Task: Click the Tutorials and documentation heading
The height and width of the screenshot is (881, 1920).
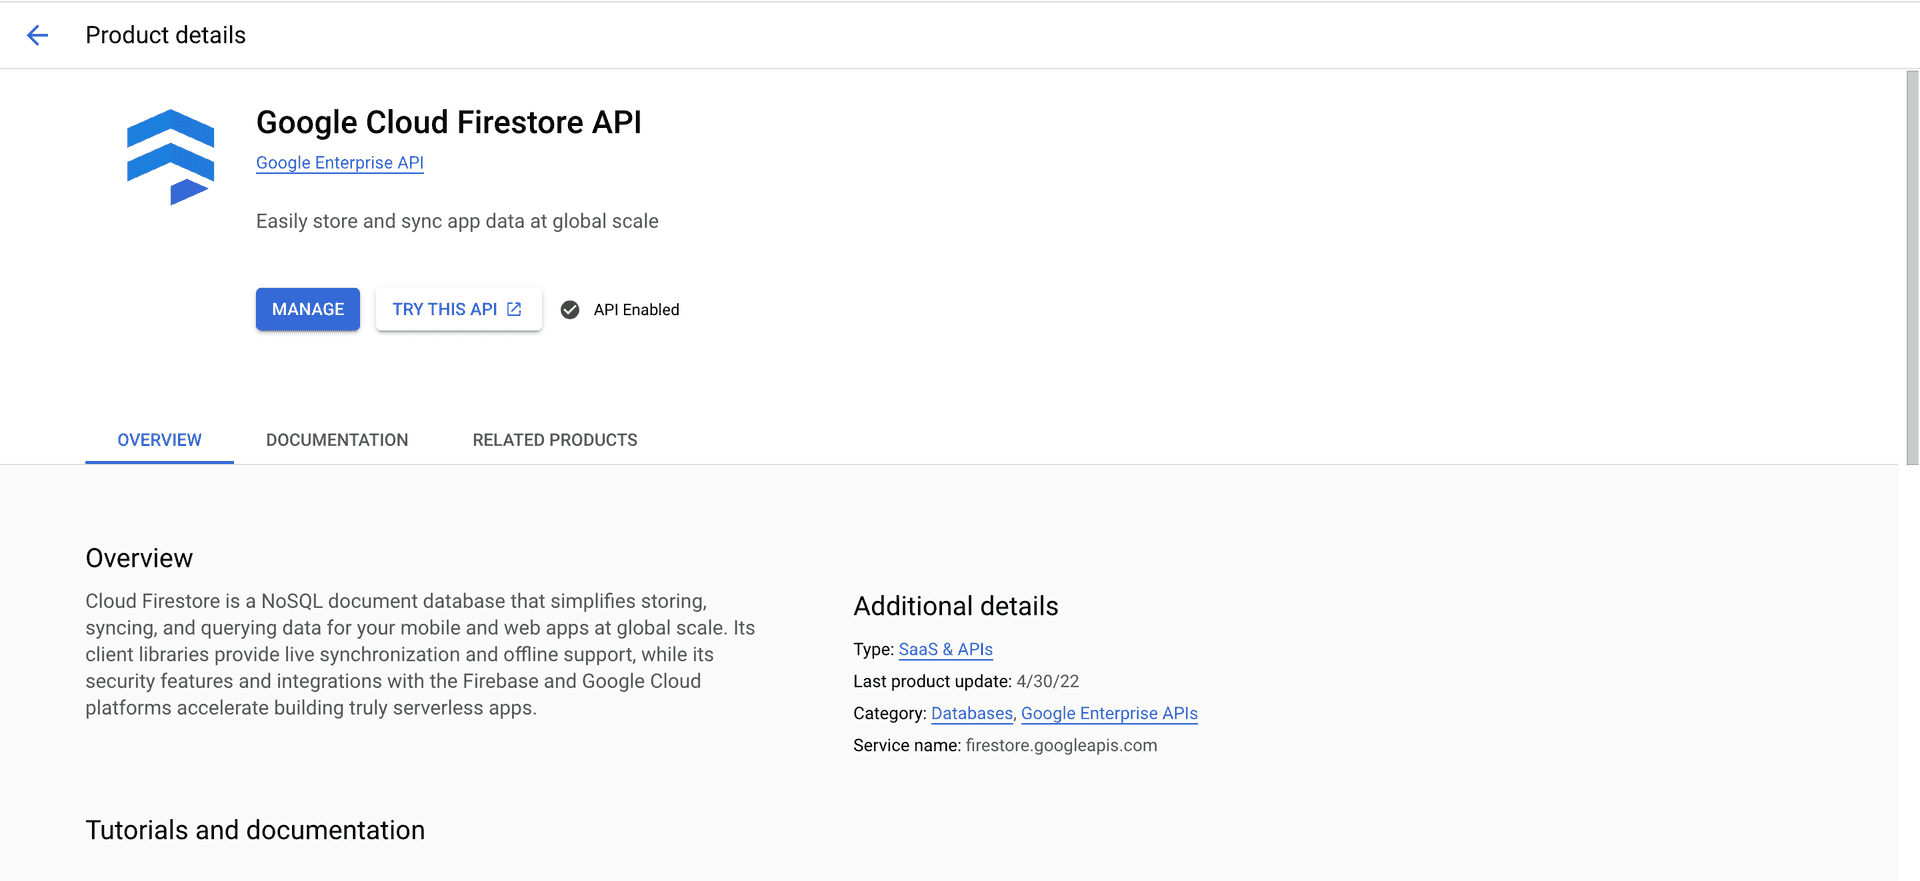Action: click(255, 830)
